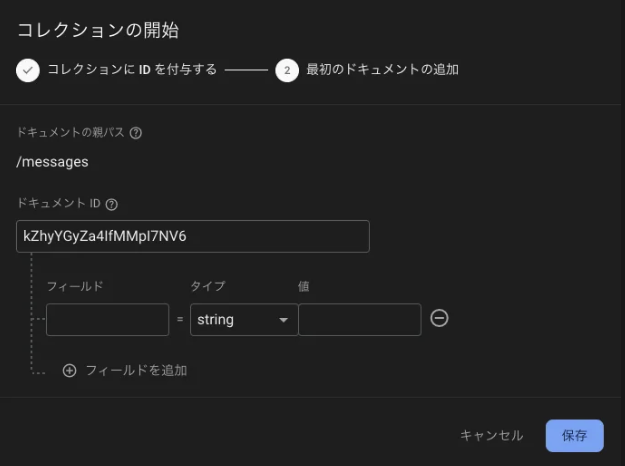The width and height of the screenshot is (625, 466).
Task: Click the completed step checkmark circle
Action: [x=28, y=70]
